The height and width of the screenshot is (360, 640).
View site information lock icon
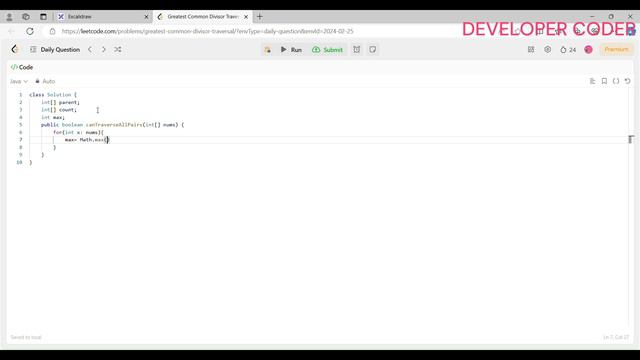click(x=52, y=31)
